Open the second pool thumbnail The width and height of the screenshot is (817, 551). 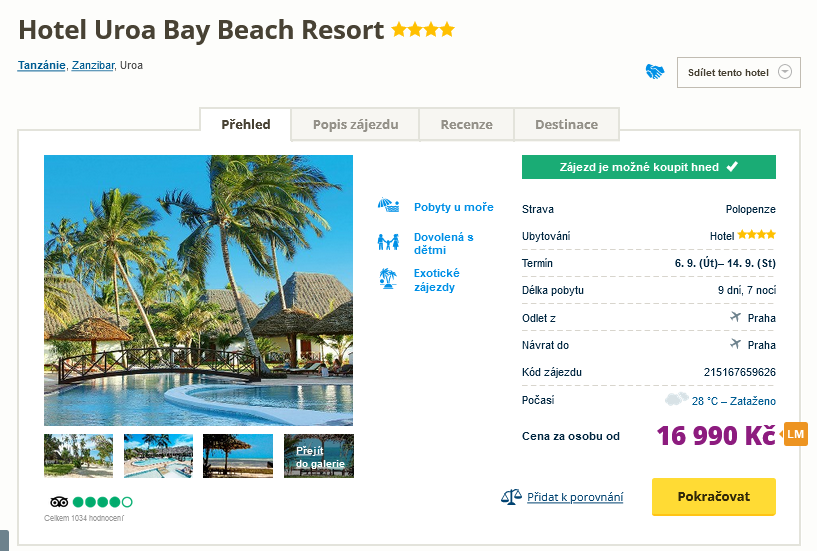coord(158,456)
